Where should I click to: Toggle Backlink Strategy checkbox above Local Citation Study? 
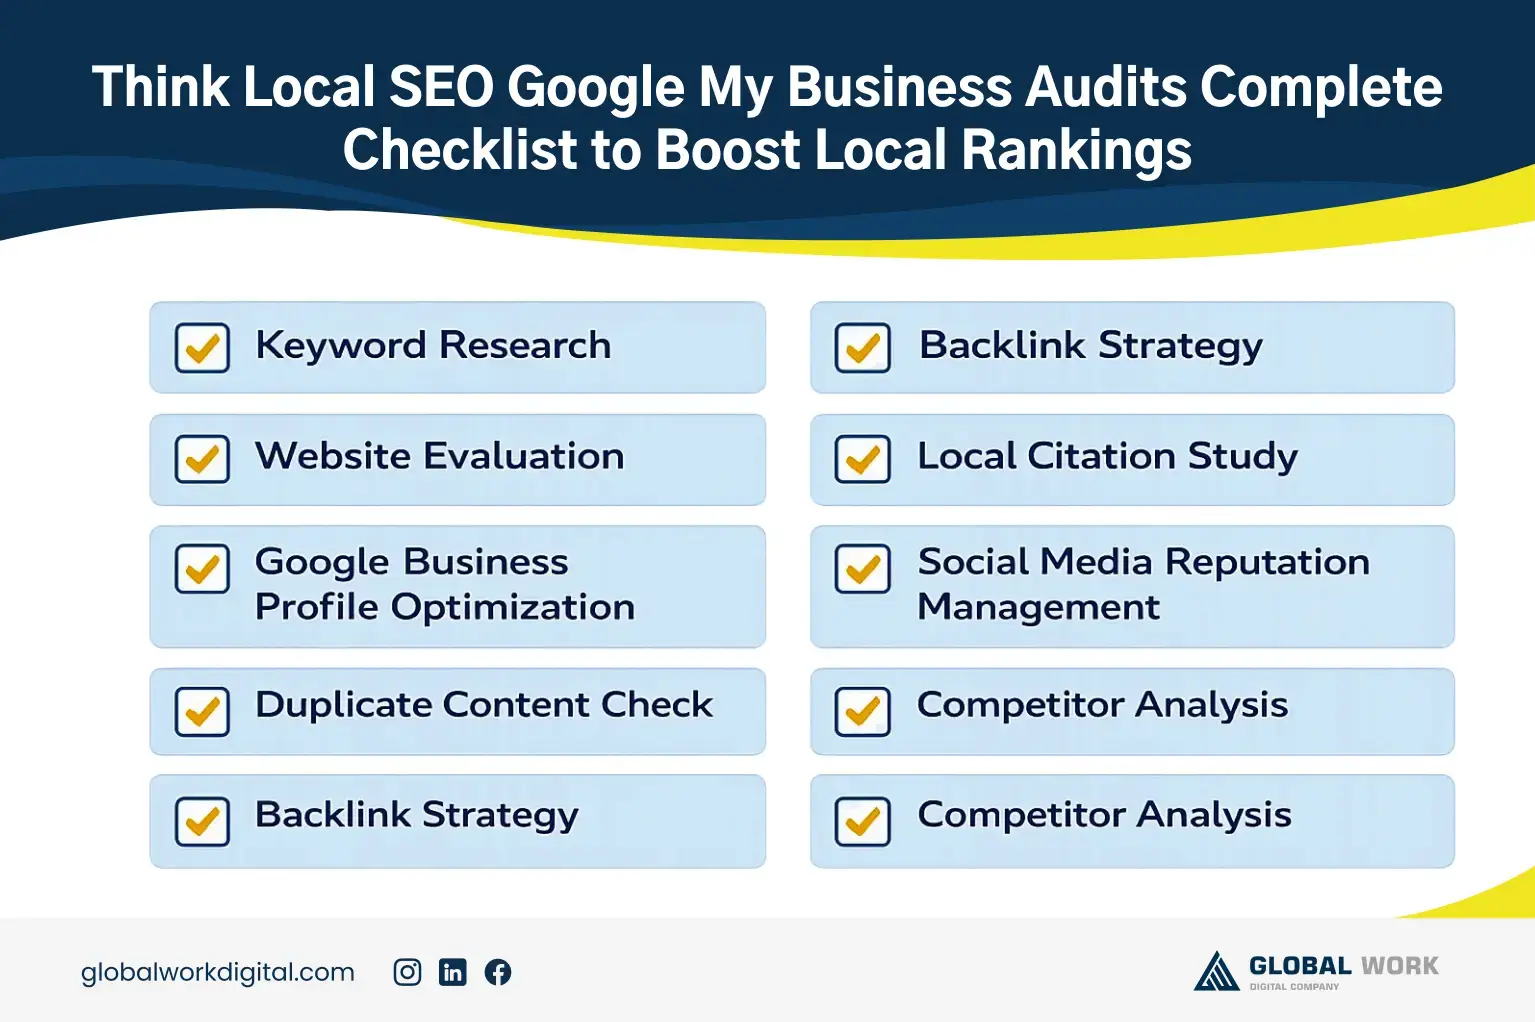(862, 348)
